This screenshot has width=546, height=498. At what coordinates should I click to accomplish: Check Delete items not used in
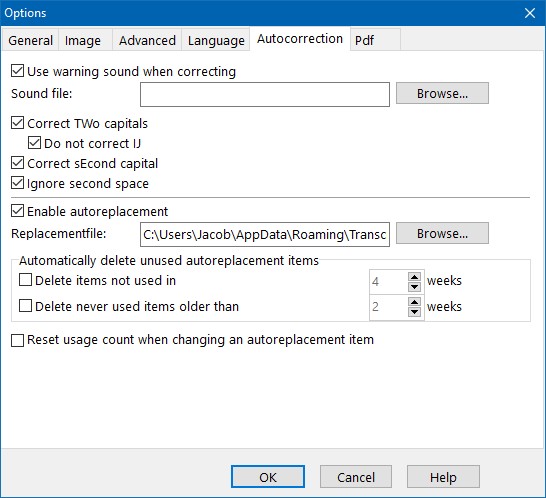click(x=25, y=280)
